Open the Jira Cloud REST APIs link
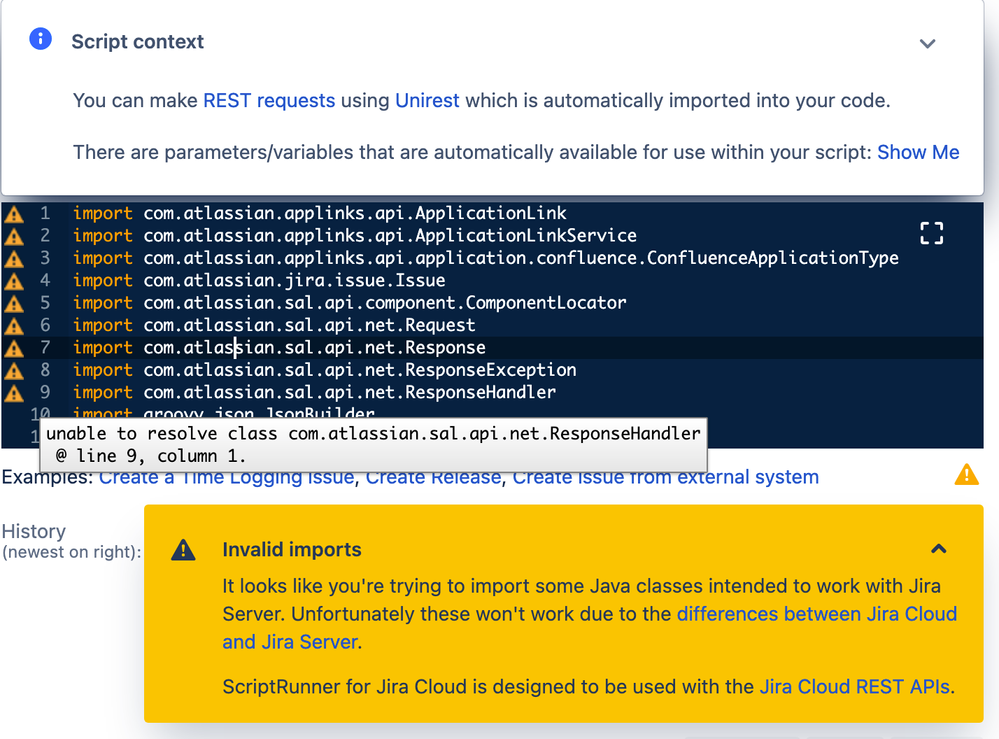This screenshot has height=739, width=999. pos(854,687)
